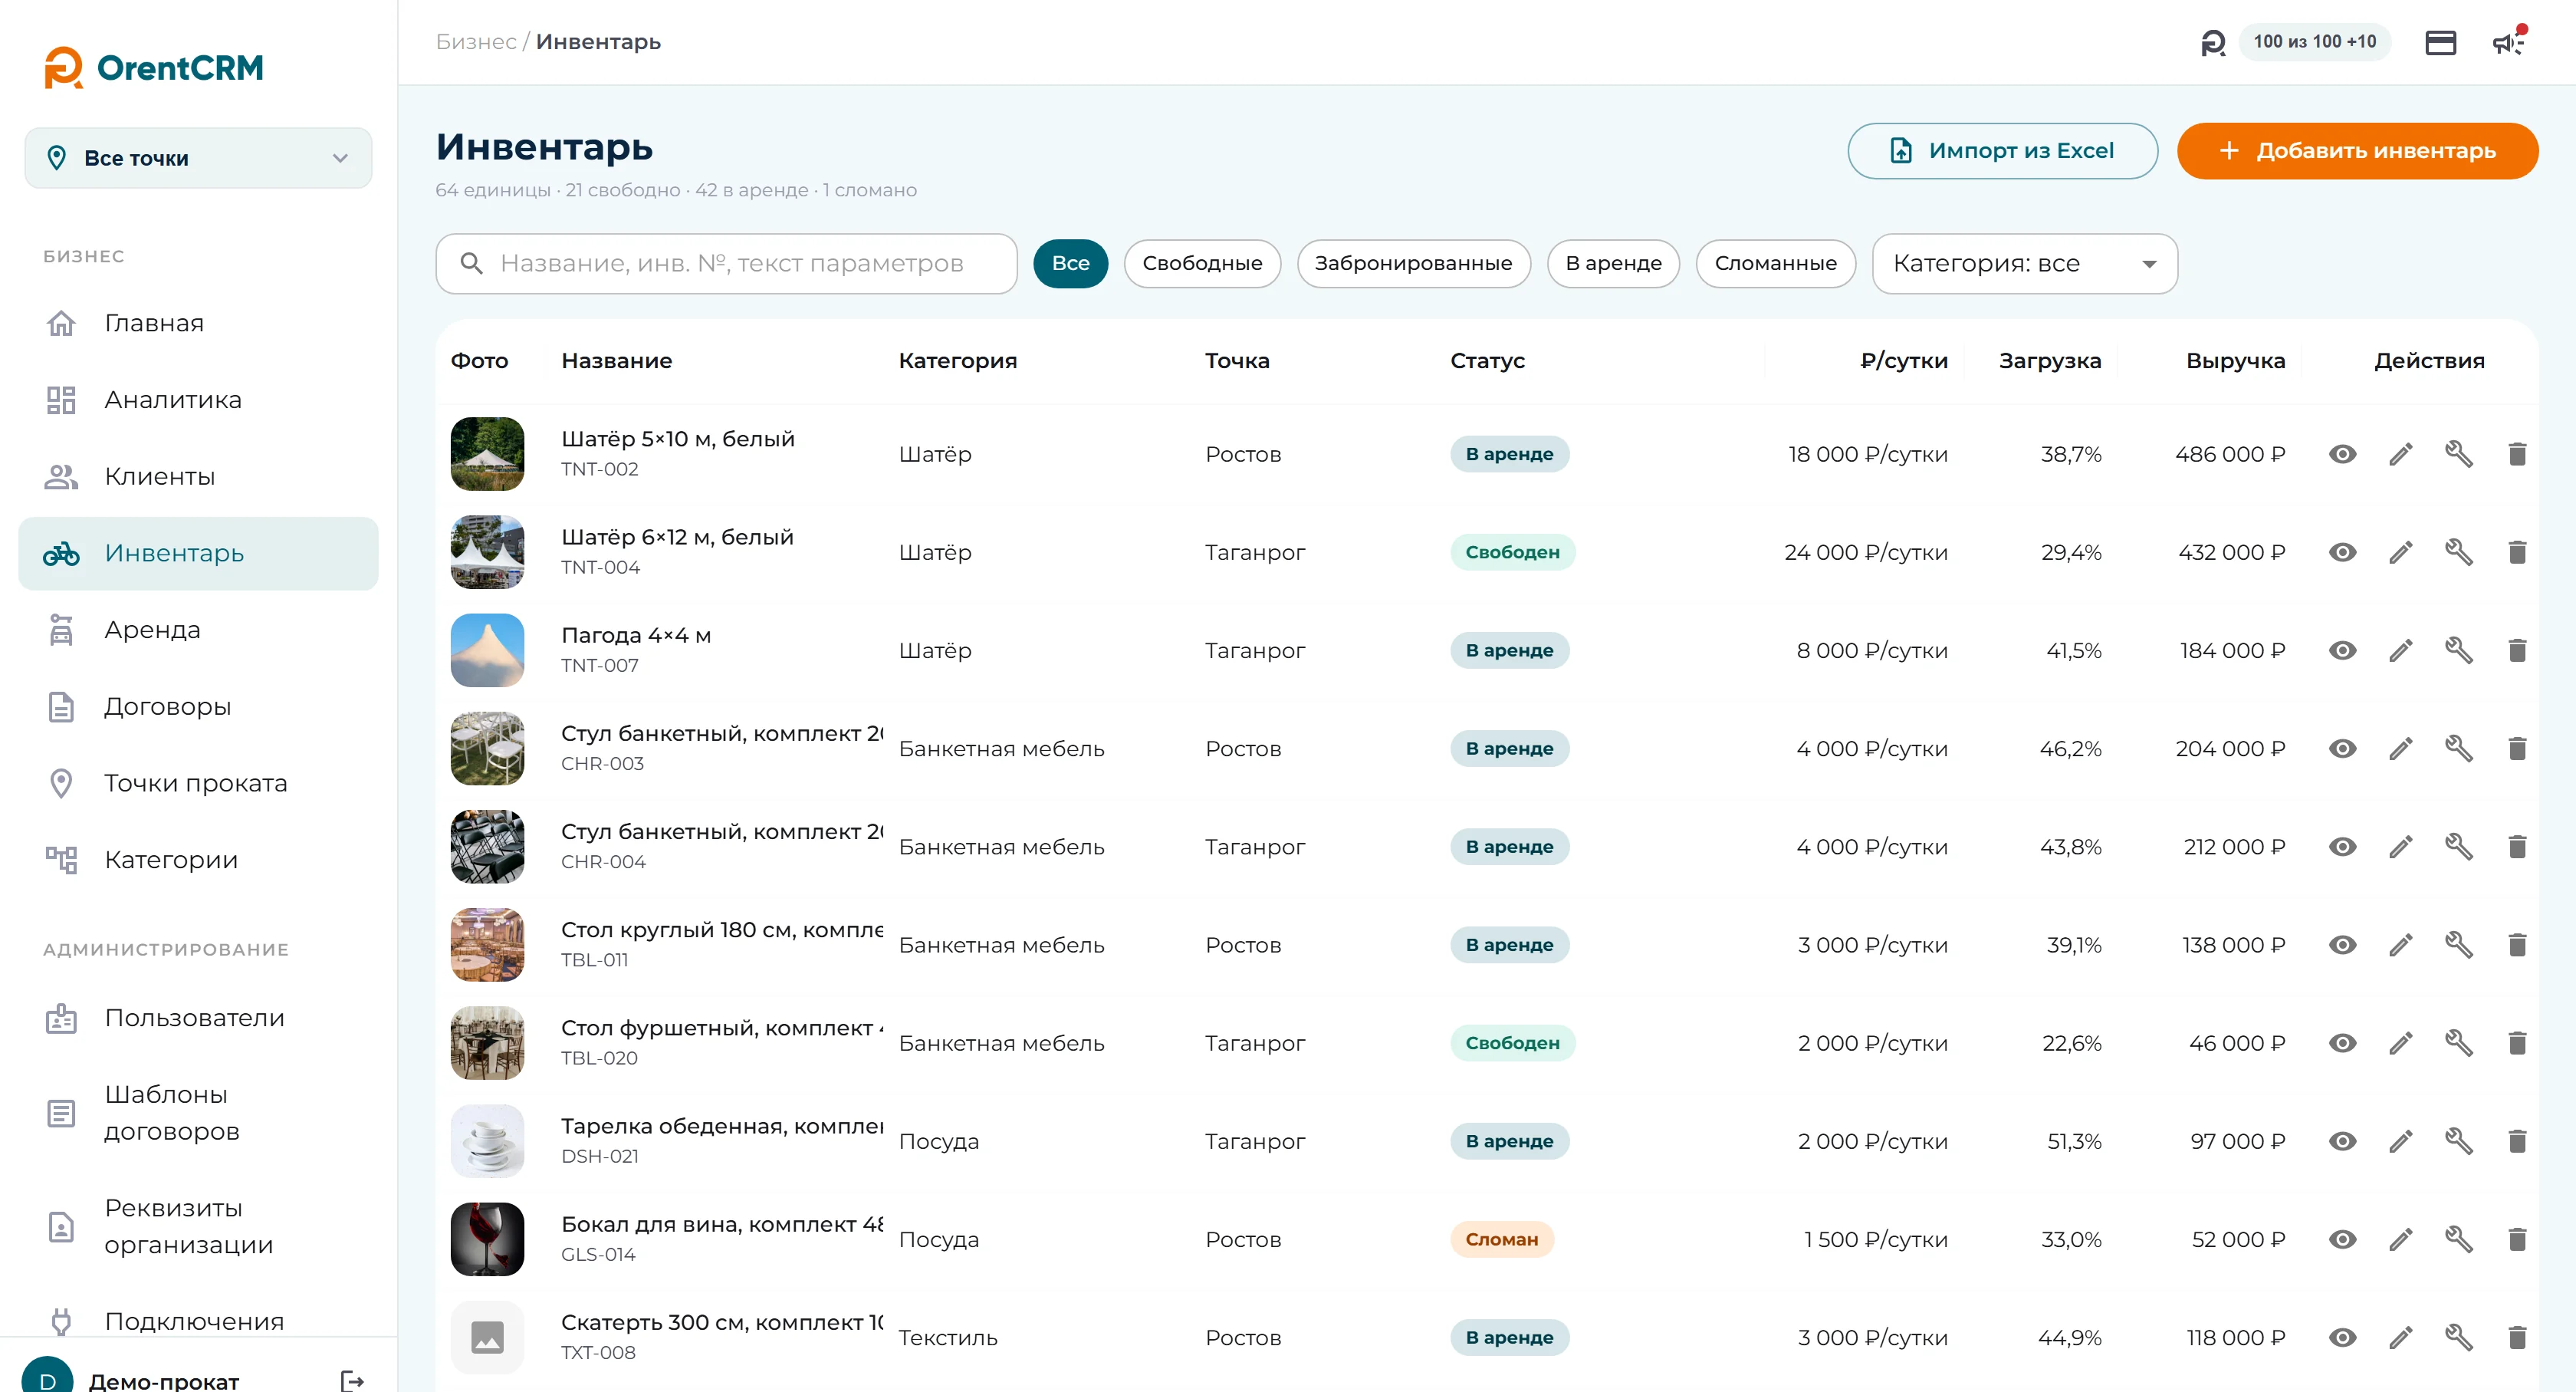Viewport: 2576px width, 1392px height.
Task: Edit the TXT-008 tablecloth row
Action: [2401, 1337]
